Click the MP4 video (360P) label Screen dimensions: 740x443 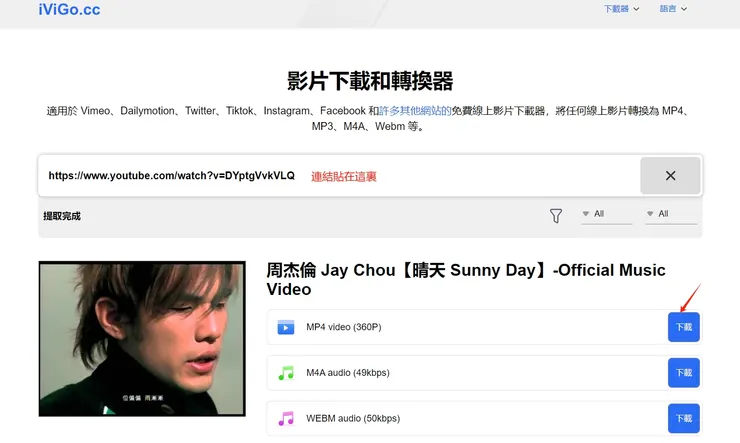[x=344, y=327]
